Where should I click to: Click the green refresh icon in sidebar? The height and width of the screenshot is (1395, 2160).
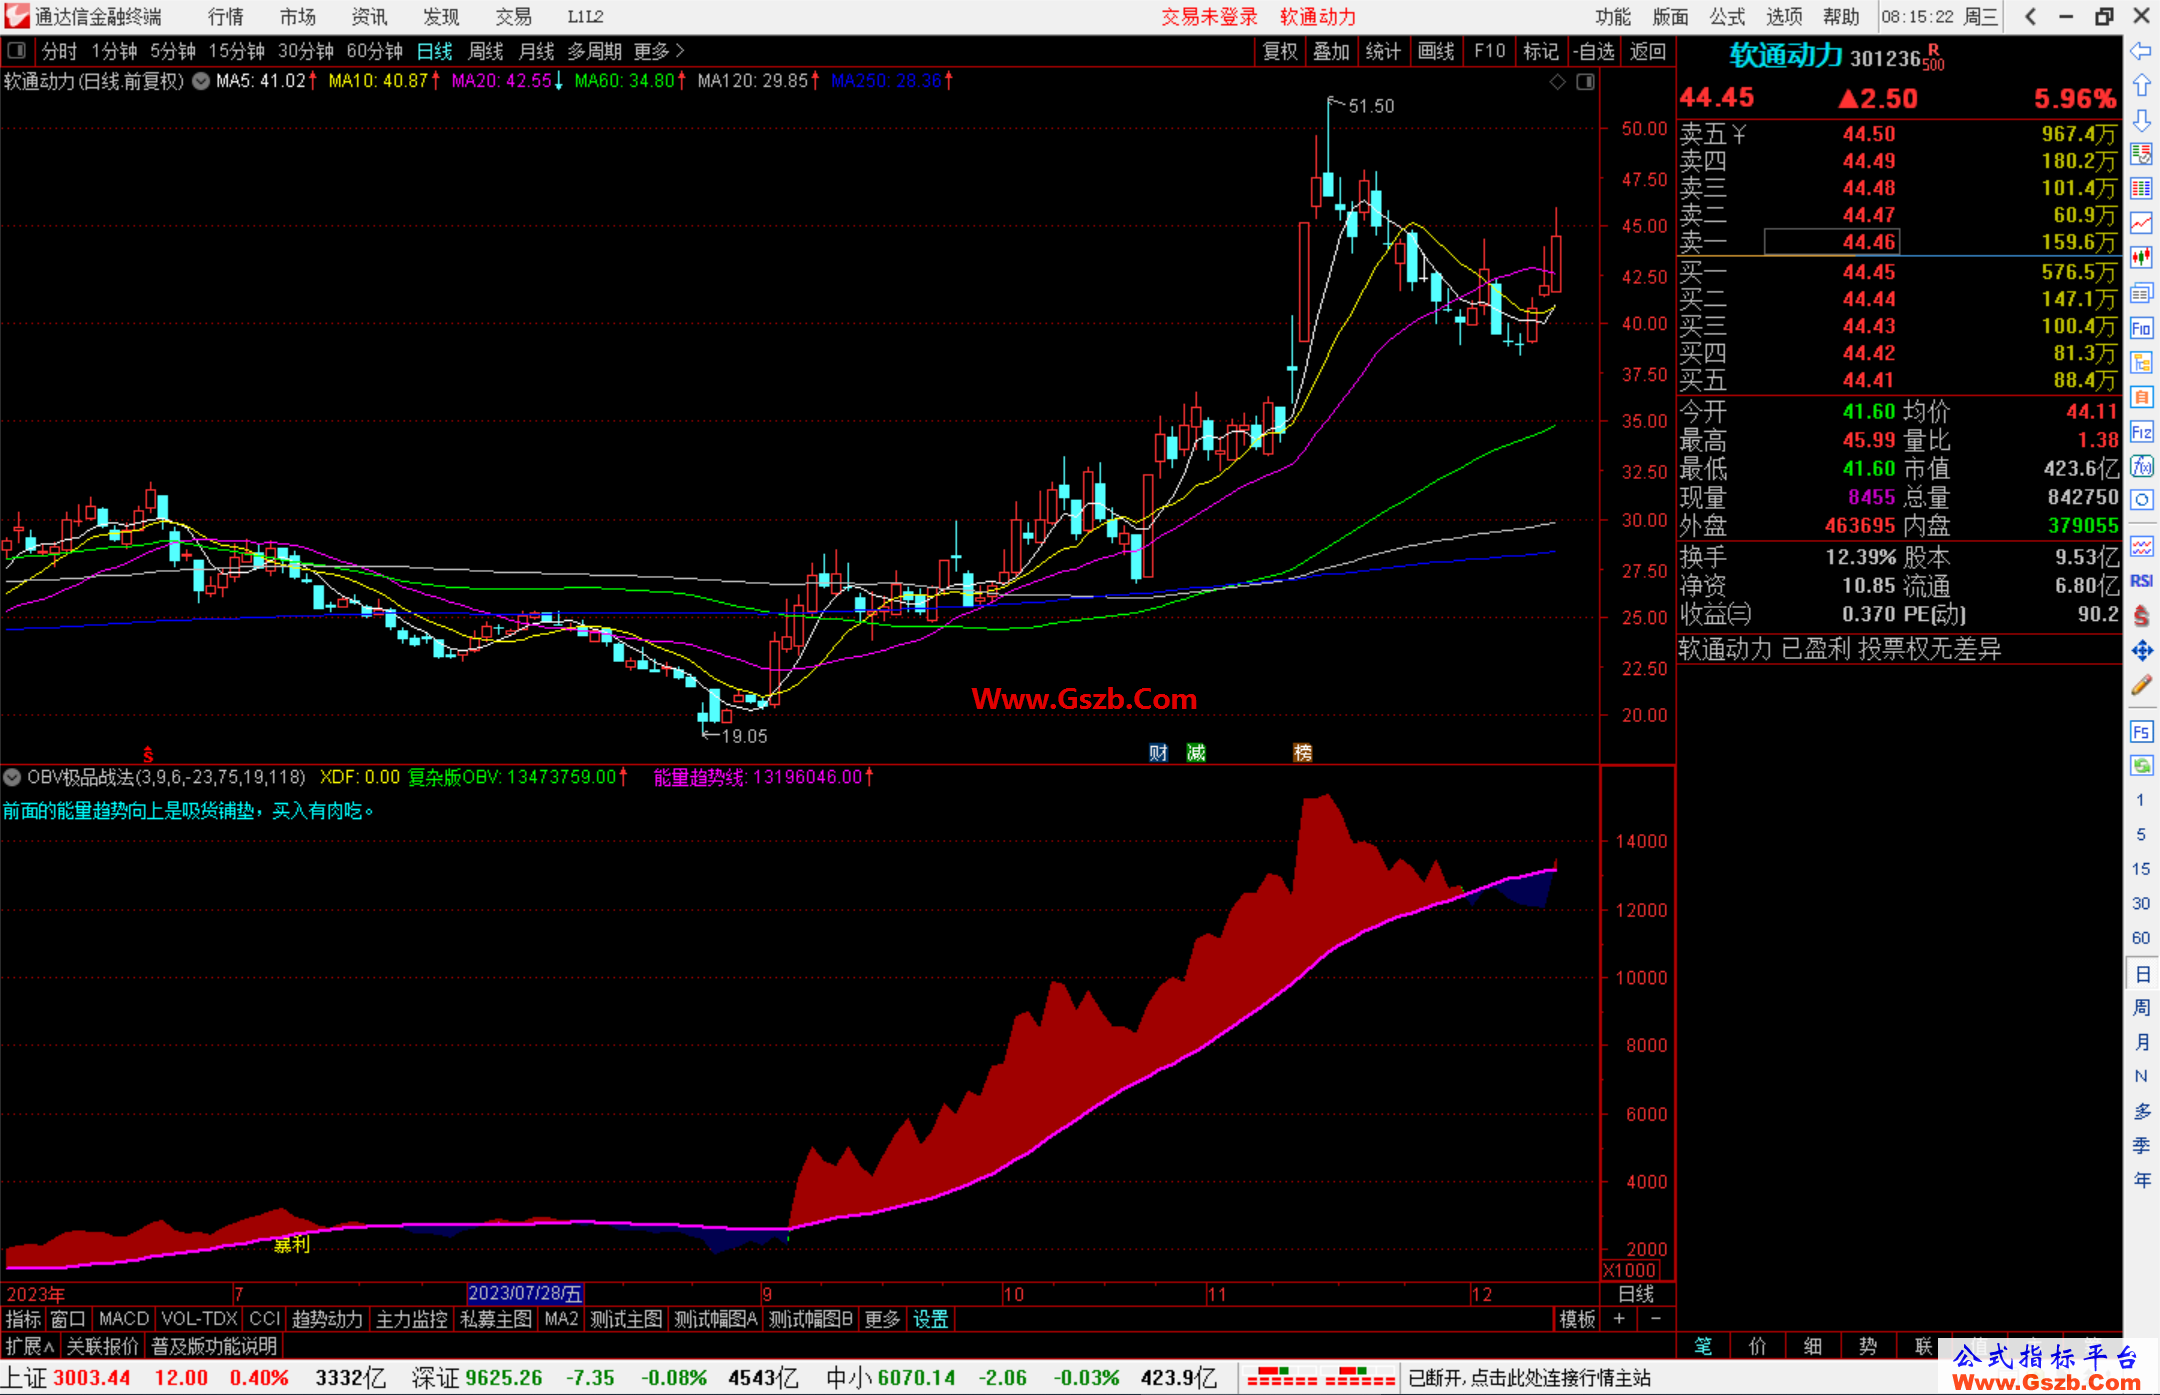[2141, 766]
